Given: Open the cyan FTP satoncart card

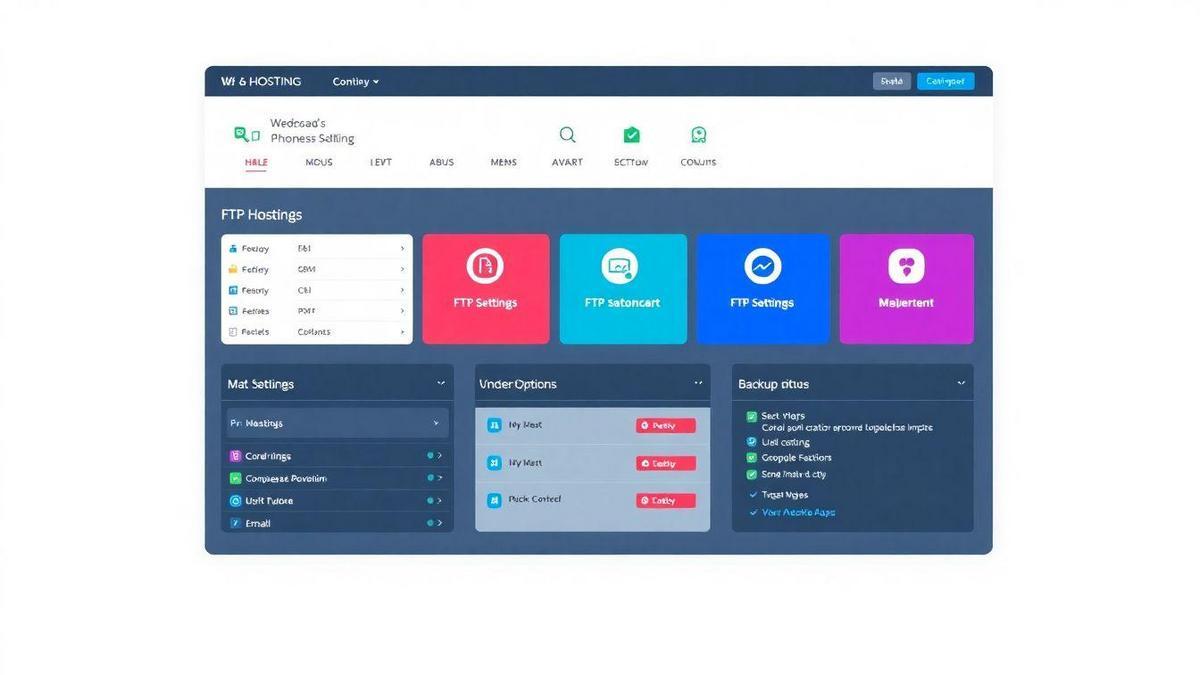Looking at the screenshot, I should tap(623, 289).
